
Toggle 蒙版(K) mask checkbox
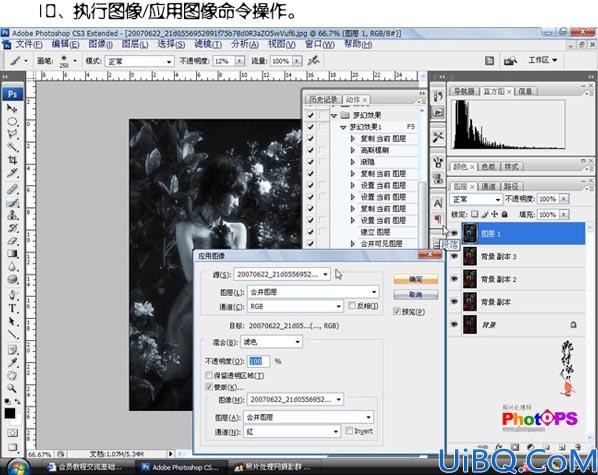[x=209, y=387]
